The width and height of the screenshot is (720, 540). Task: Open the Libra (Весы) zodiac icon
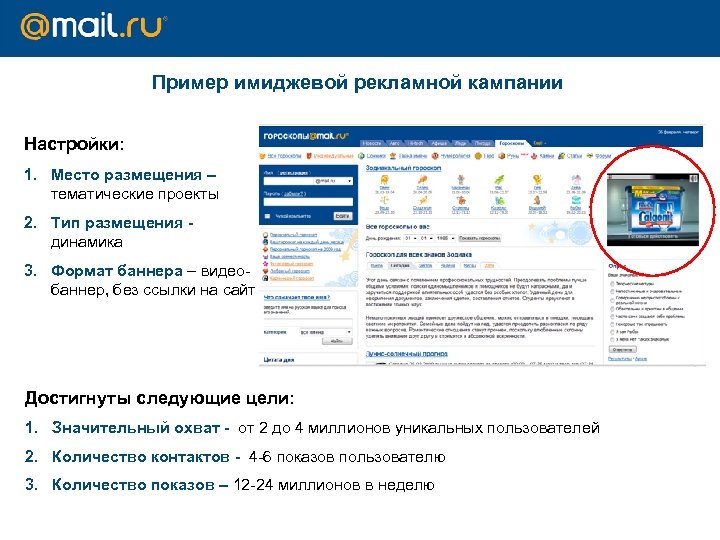pyautogui.click(x=385, y=200)
